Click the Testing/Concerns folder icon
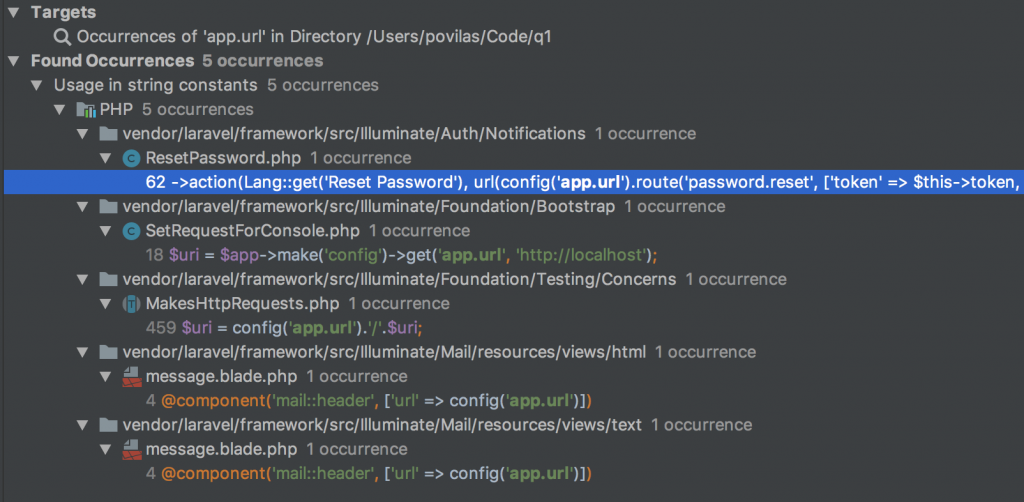Image resolution: width=1024 pixels, height=502 pixels. click(x=108, y=280)
